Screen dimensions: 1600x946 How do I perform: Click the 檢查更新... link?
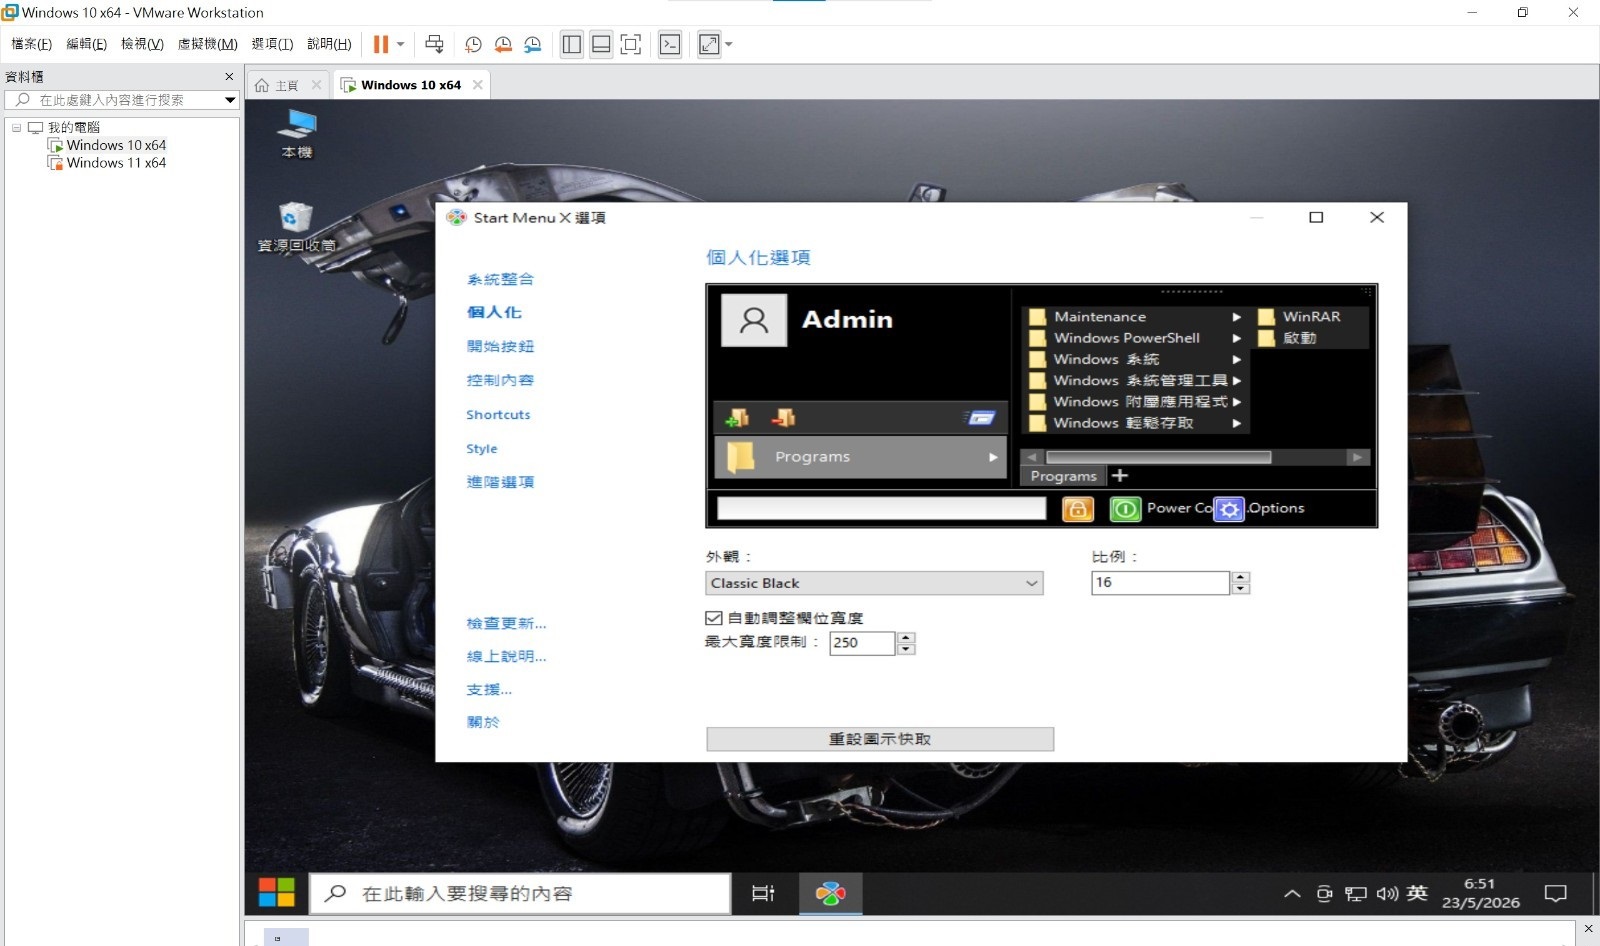pos(506,623)
